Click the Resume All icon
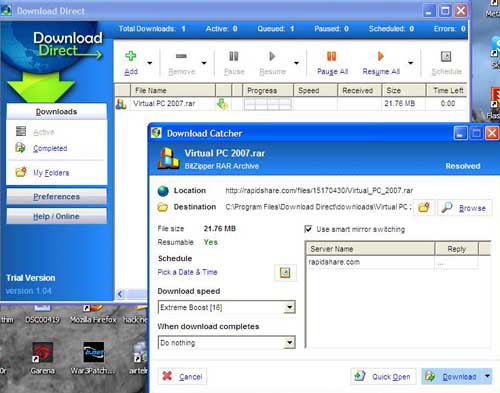This screenshot has height=393, width=500. 380,56
